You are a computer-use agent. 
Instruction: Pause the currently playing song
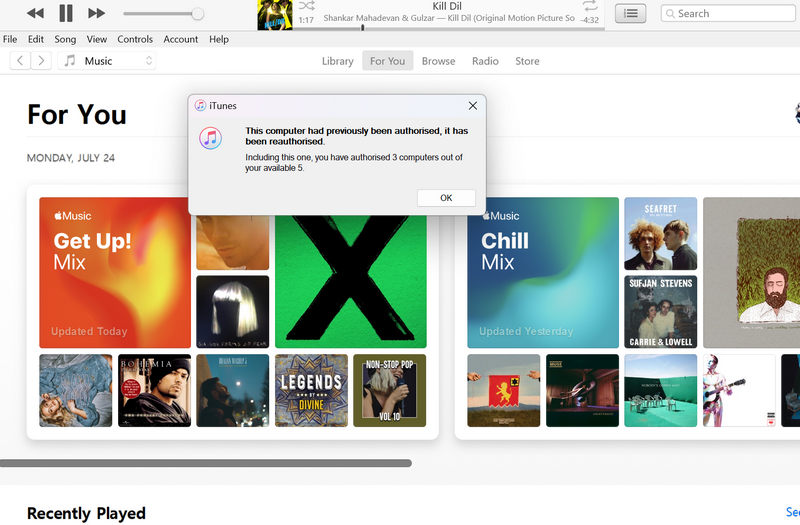point(66,13)
